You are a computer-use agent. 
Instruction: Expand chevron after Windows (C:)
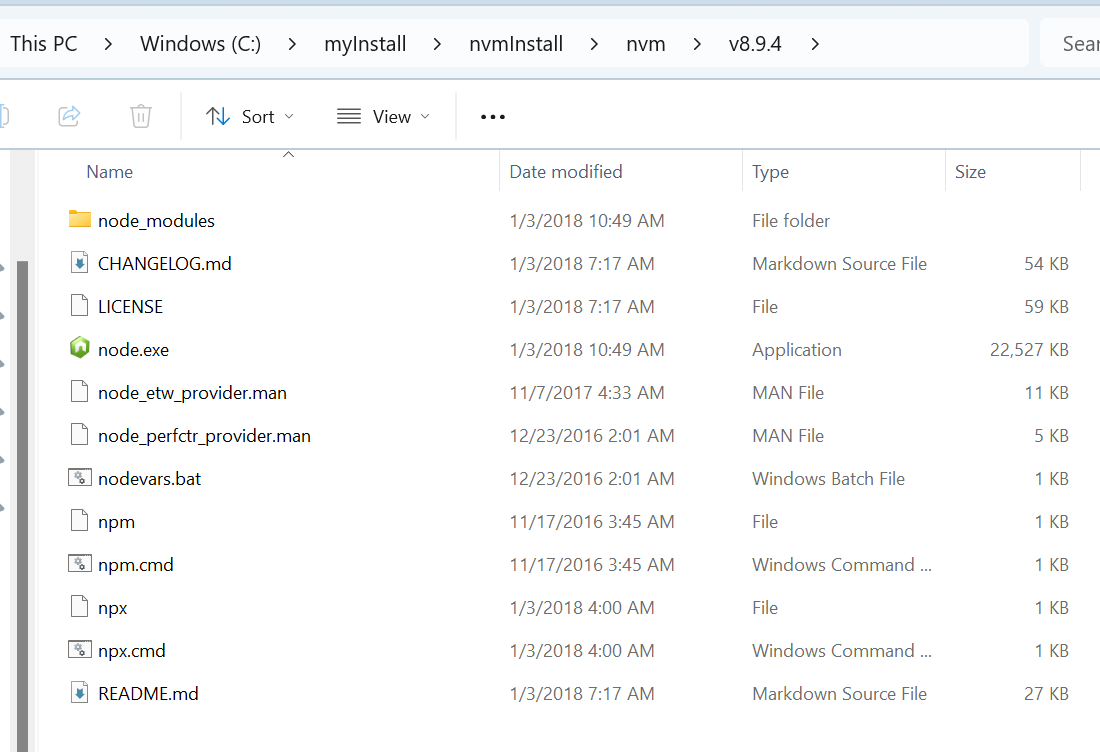[x=293, y=44]
